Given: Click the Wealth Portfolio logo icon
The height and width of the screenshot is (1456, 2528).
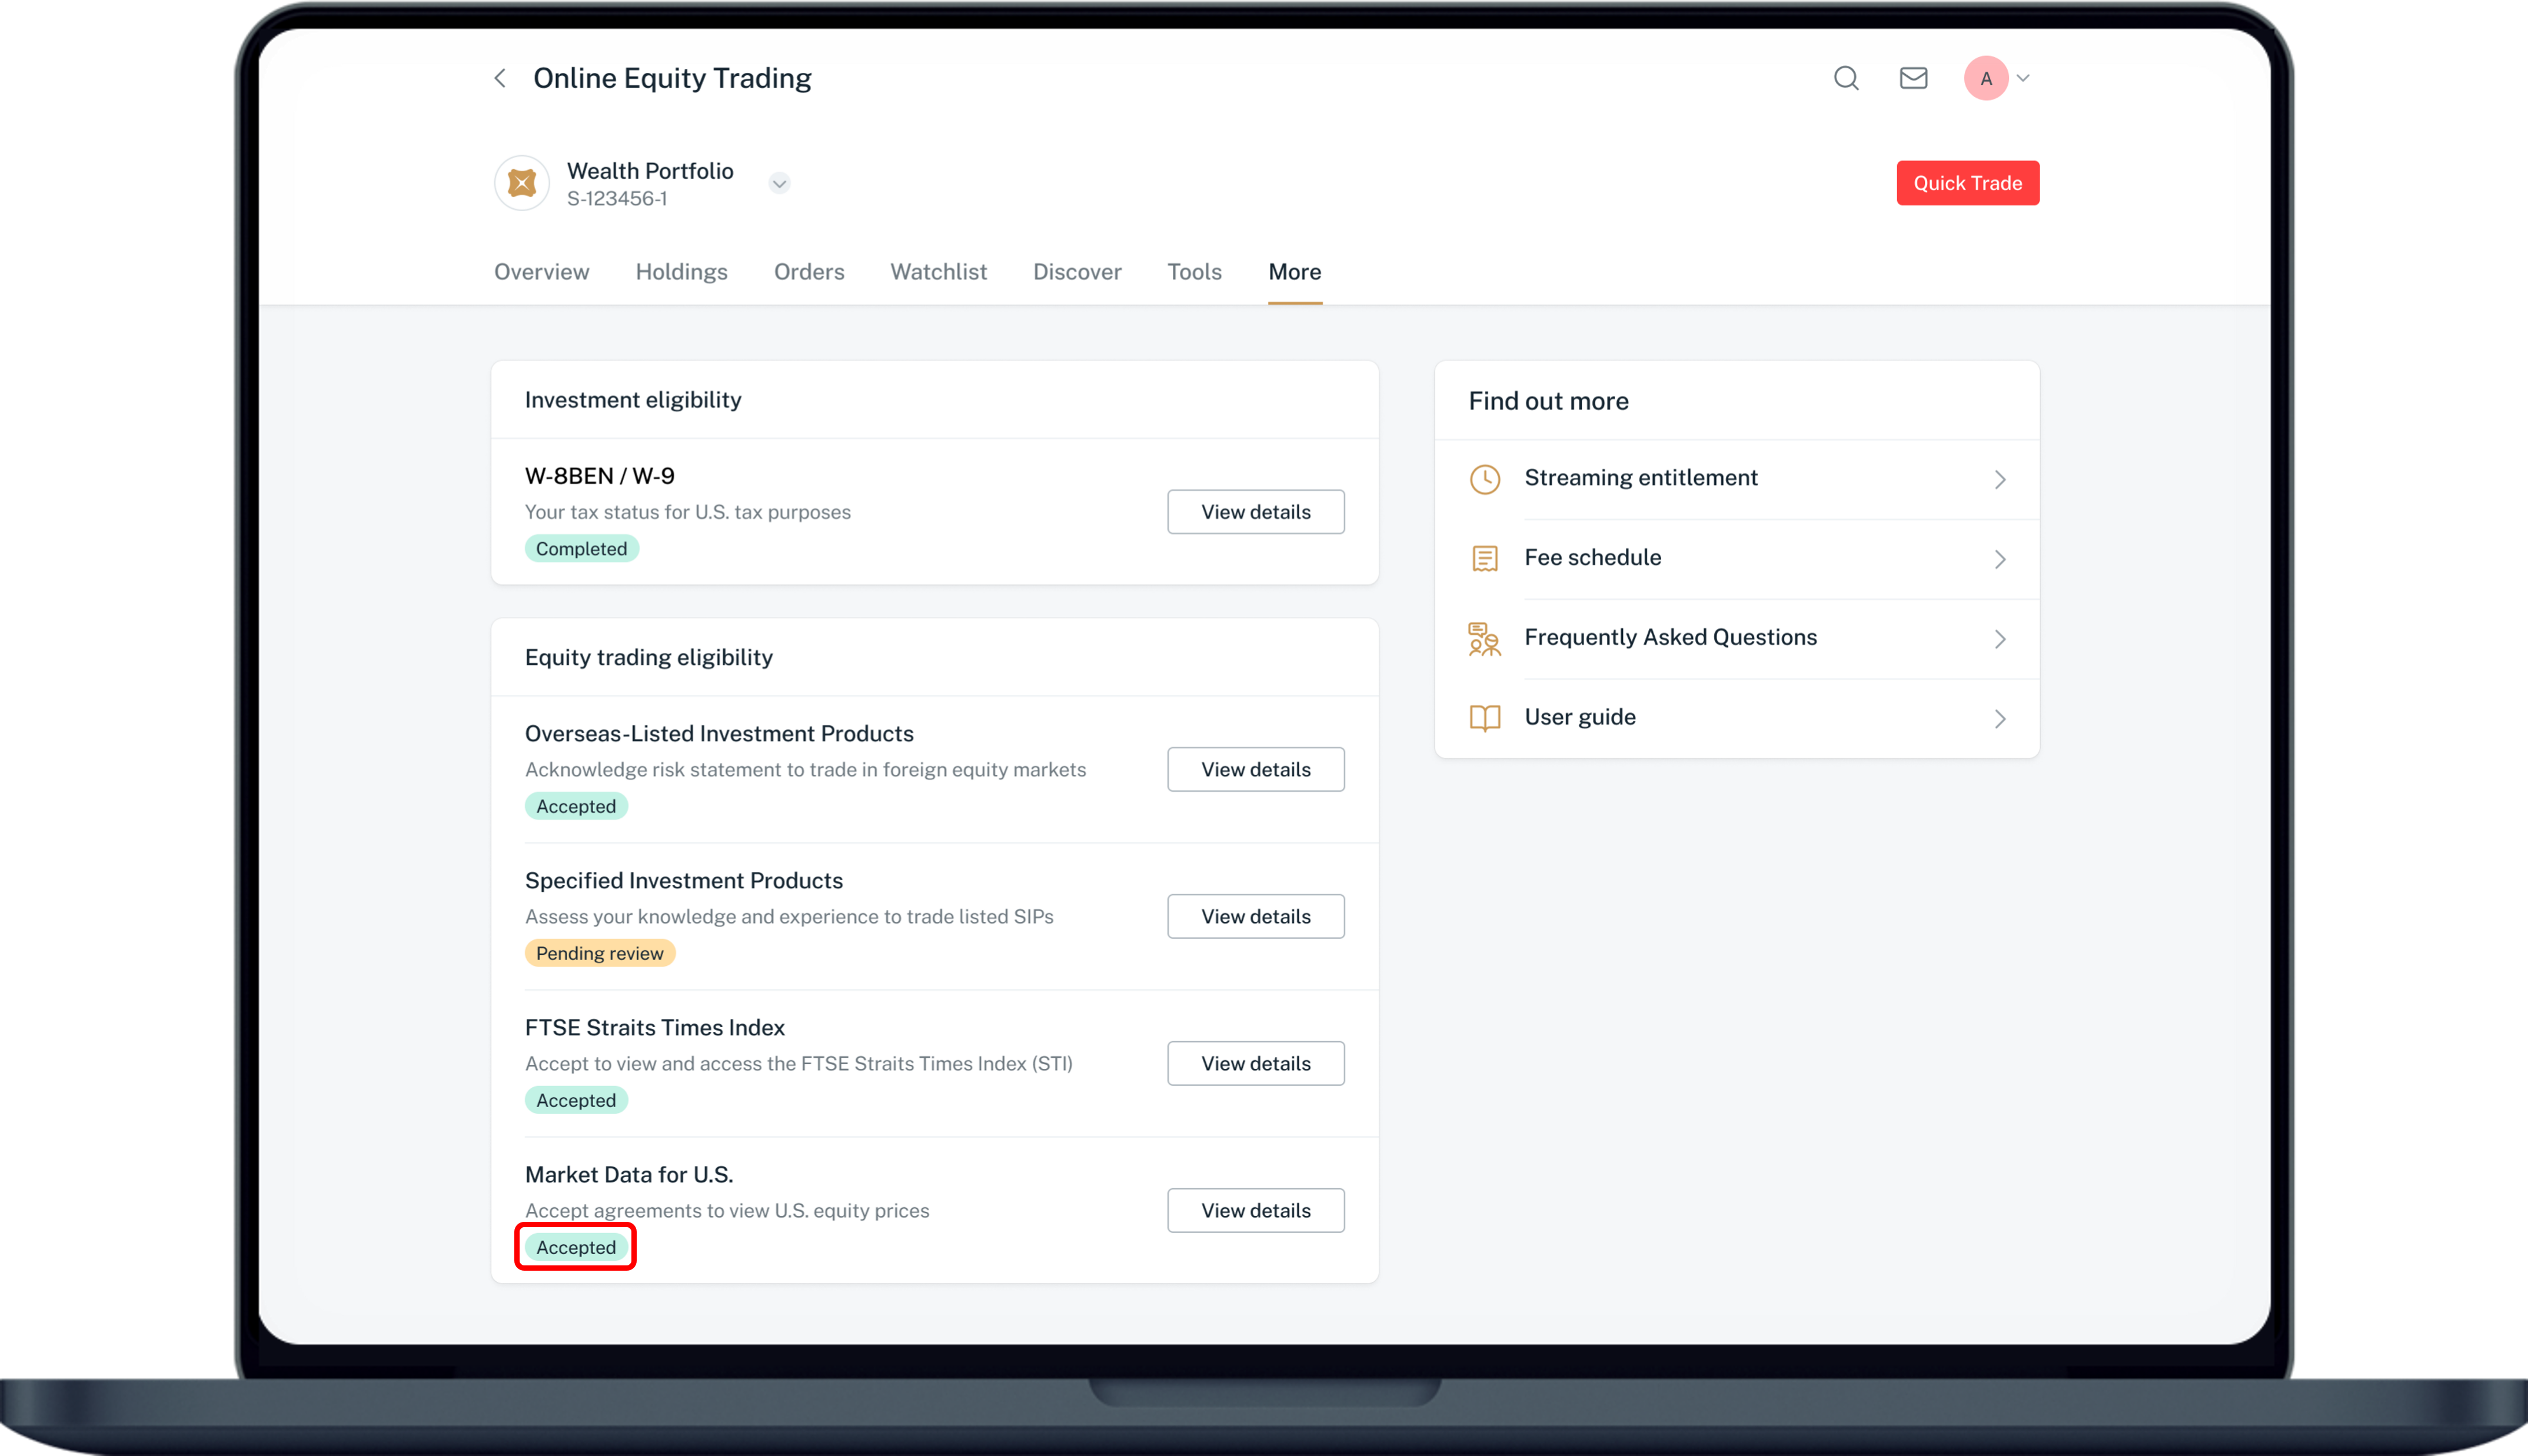Looking at the screenshot, I should 522,183.
